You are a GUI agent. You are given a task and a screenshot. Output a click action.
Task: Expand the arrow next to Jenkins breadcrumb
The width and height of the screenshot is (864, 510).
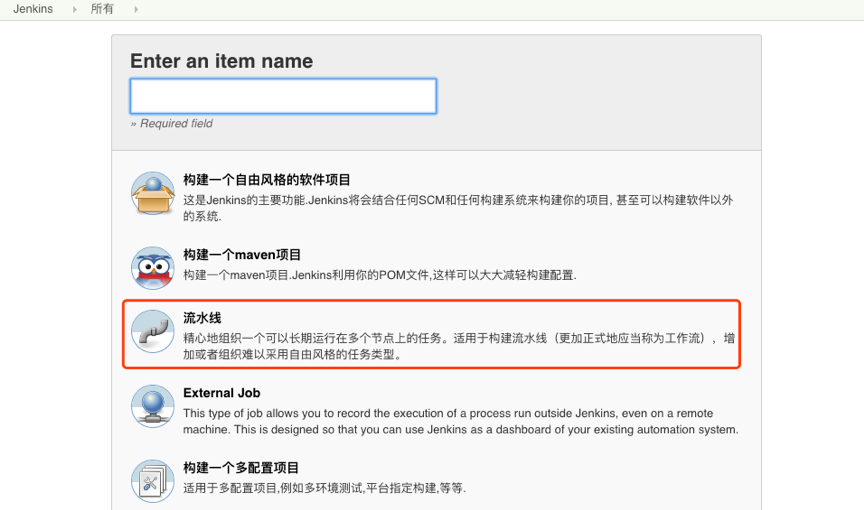coord(75,9)
